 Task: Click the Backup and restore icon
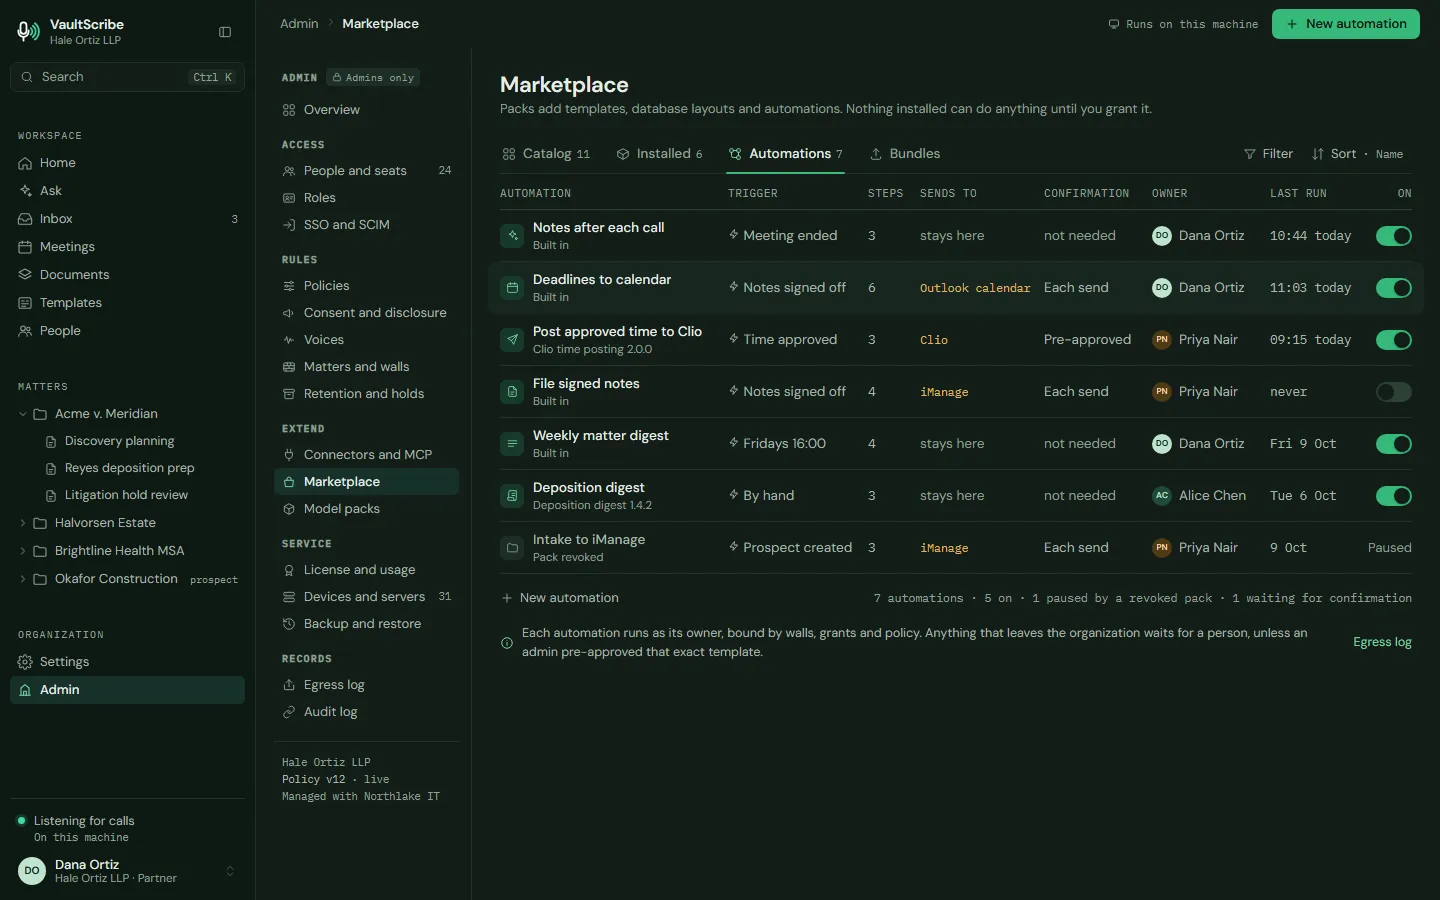point(289,624)
